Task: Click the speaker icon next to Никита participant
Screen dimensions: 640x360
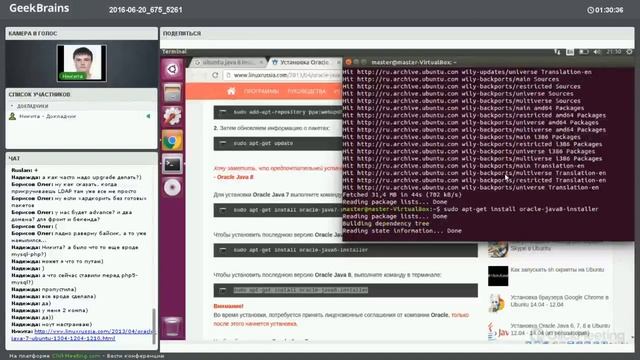Action: pos(149,116)
